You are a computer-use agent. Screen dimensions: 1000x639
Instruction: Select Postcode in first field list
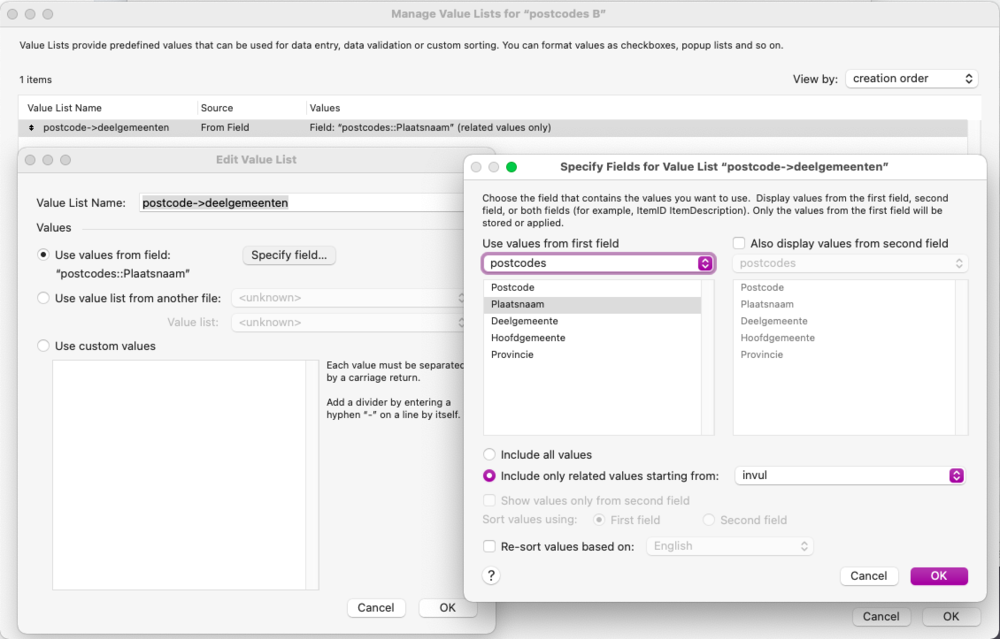click(512, 287)
